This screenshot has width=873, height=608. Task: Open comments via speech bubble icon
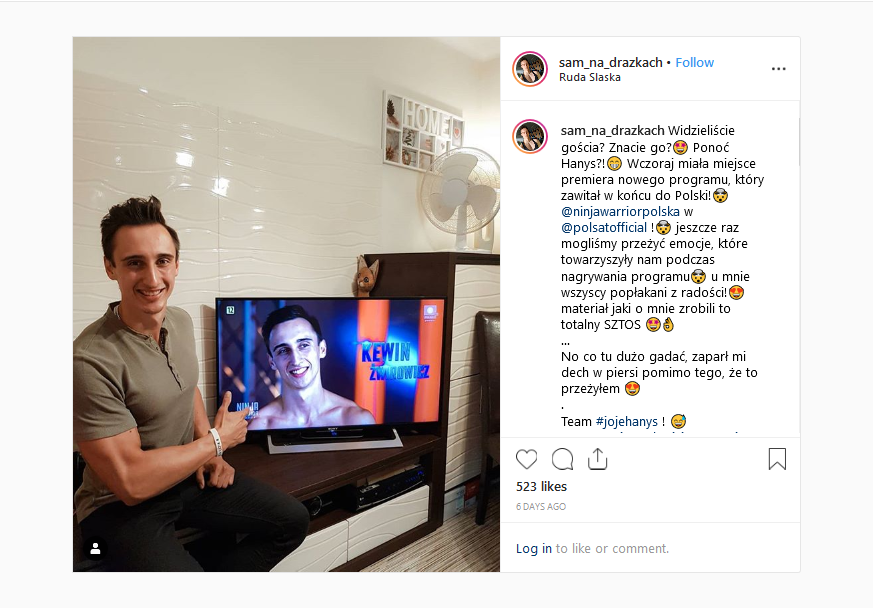click(562, 459)
